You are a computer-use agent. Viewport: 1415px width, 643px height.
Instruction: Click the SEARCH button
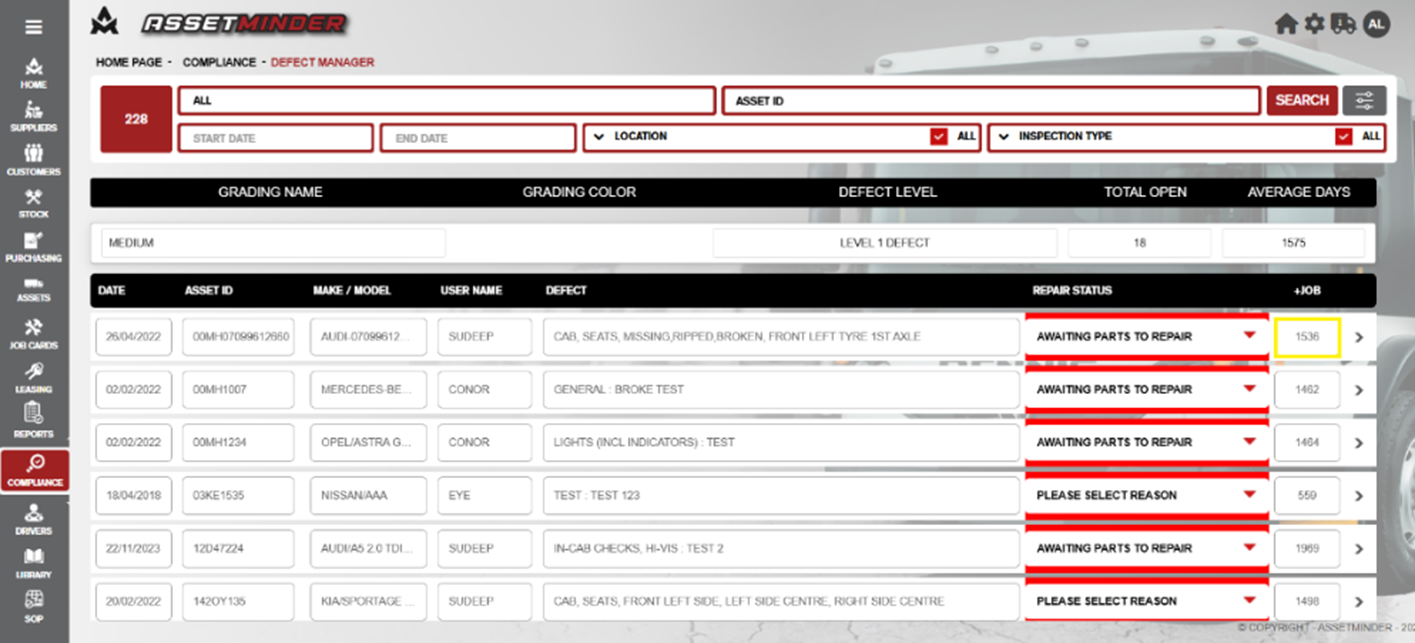click(x=1302, y=100)
